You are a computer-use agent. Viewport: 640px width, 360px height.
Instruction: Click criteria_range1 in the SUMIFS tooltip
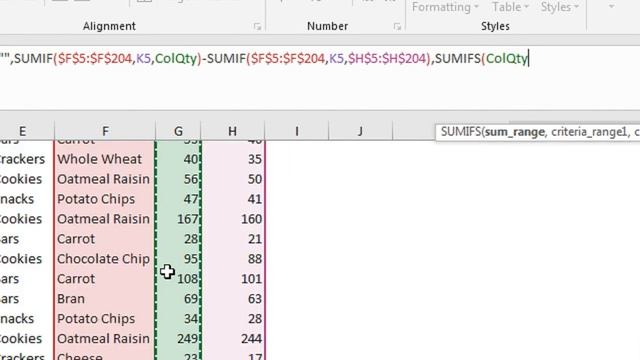coord(588,132)
